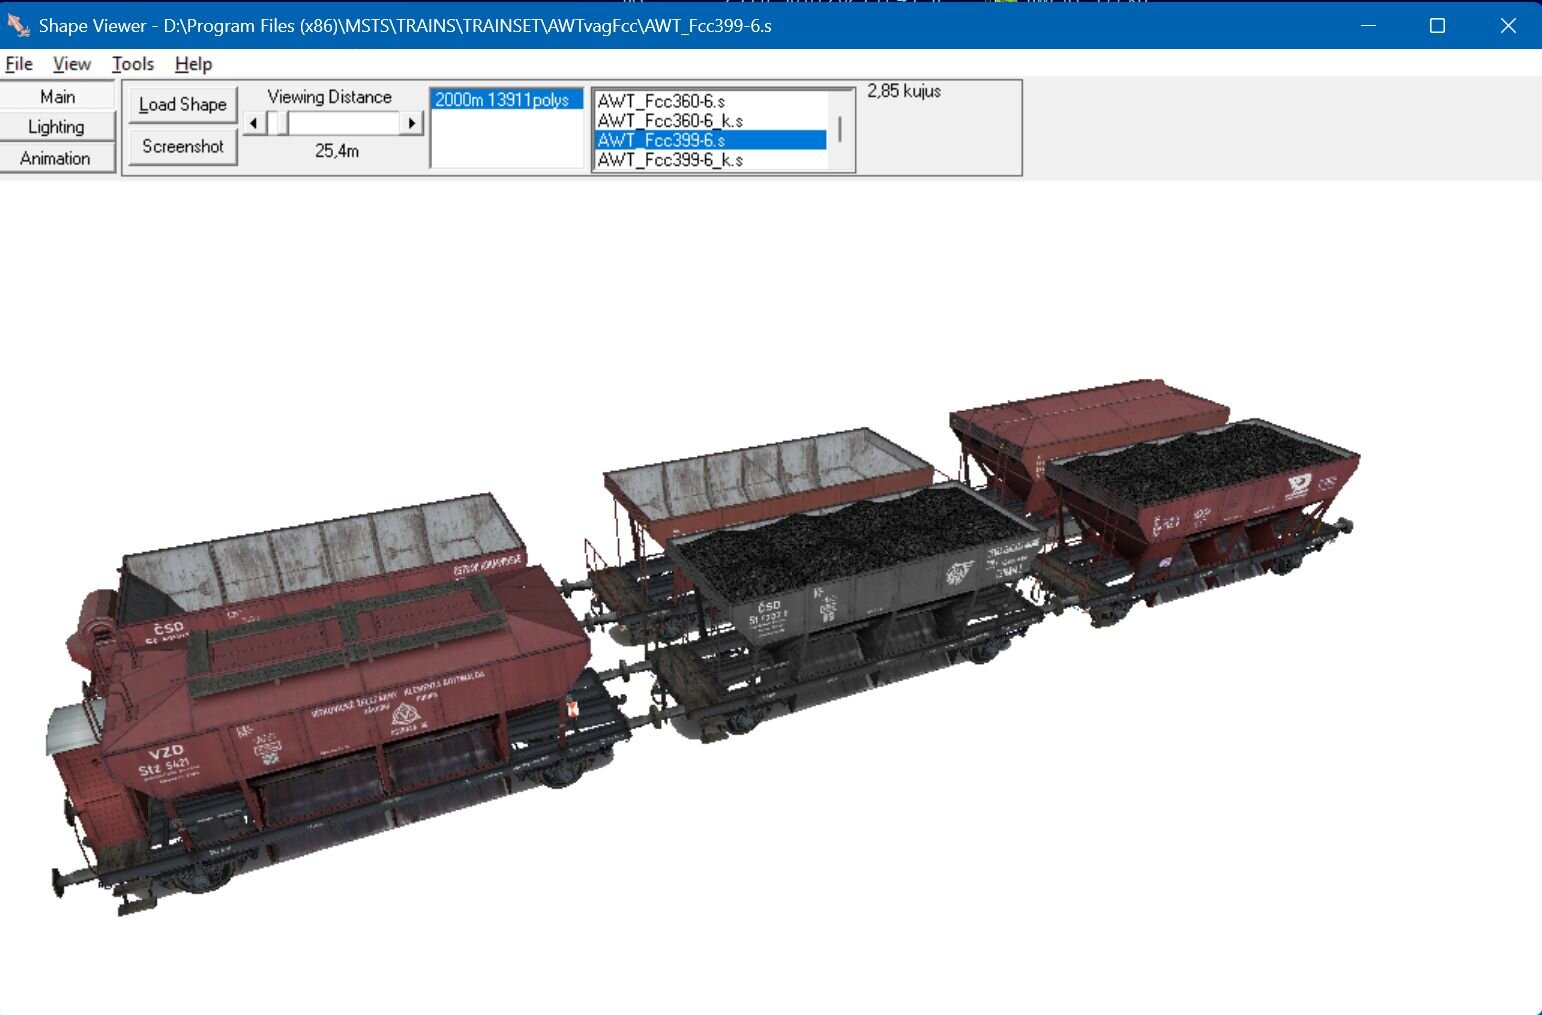Select the 2000m 13911polys LOD entry
This screenshot has width=1542, height=1015.
coord(505,100)
